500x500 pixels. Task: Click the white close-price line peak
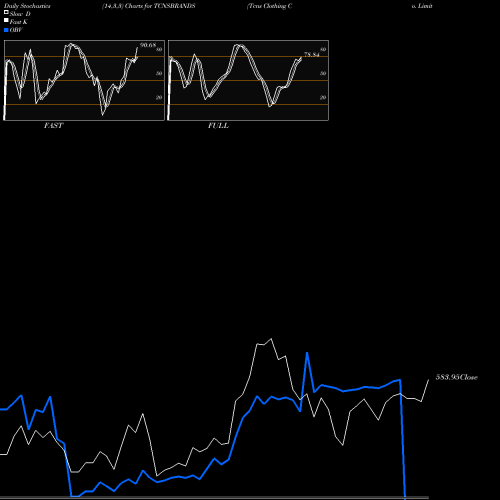[x=271, y=339]
